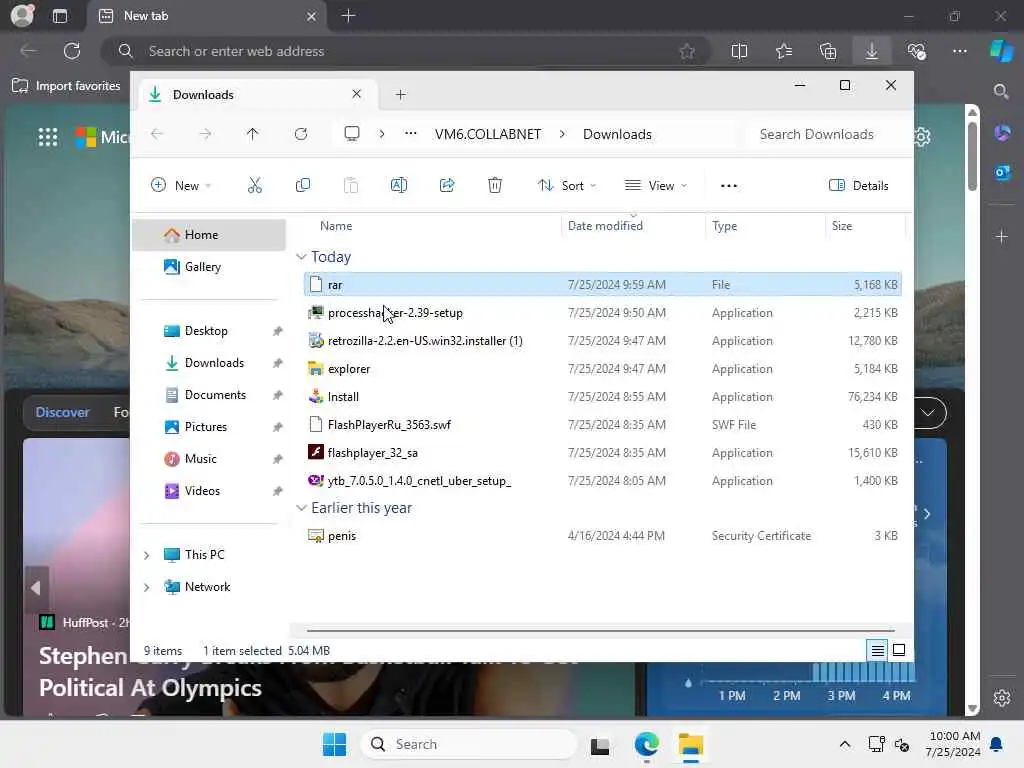The image size is (1024, 768).
Task: Expand This PC tree node
Action: [x=146, y=555]
